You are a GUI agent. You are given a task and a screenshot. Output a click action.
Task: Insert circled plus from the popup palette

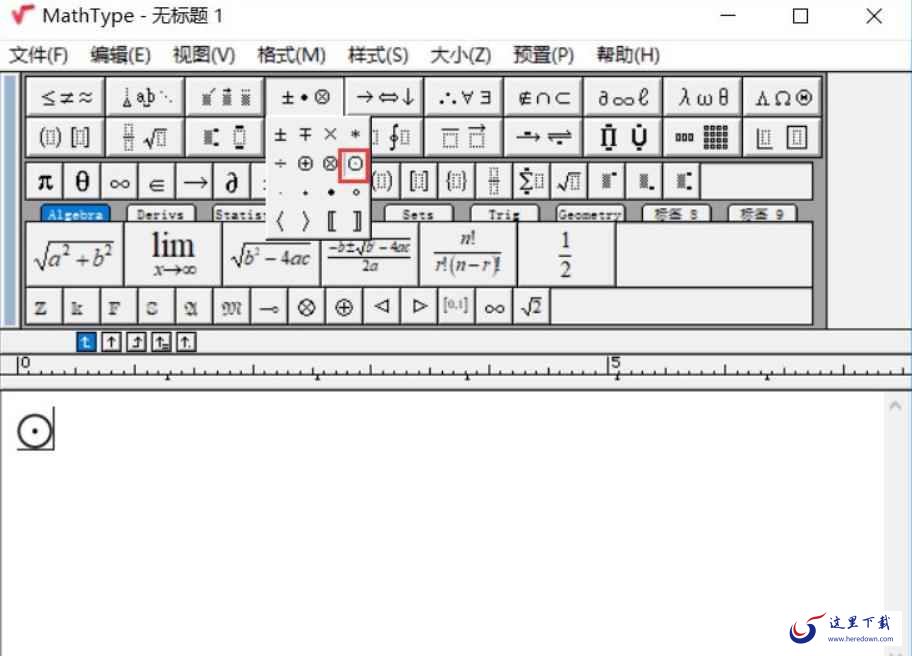pos(305,163)
